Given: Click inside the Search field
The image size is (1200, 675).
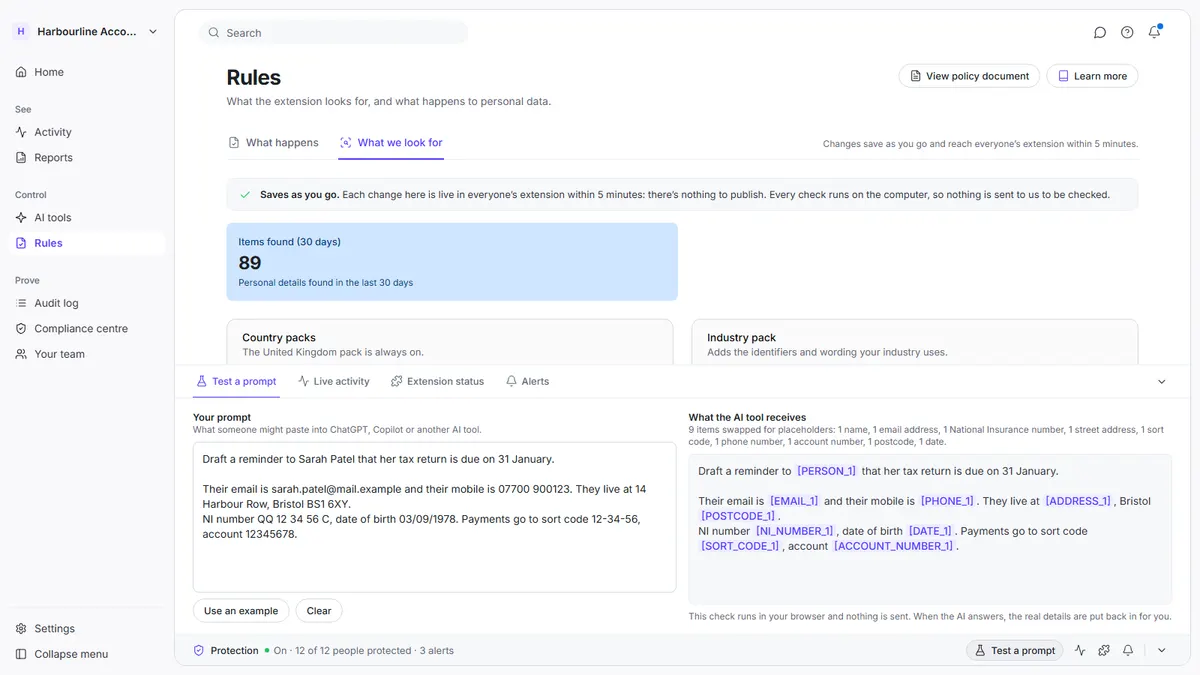Looking at the screenshot, I should (x=334, y=33).
